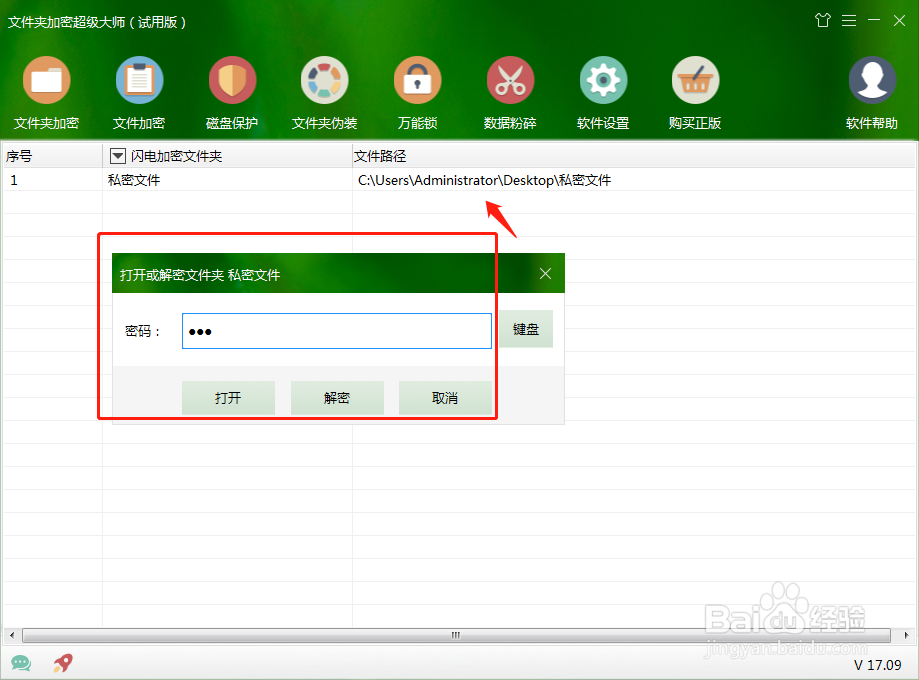Image resolution: width=919 pixels, height=680 pixels.
Task: Open the 键盘 on-screen keyboard
Action: [525, 329]
